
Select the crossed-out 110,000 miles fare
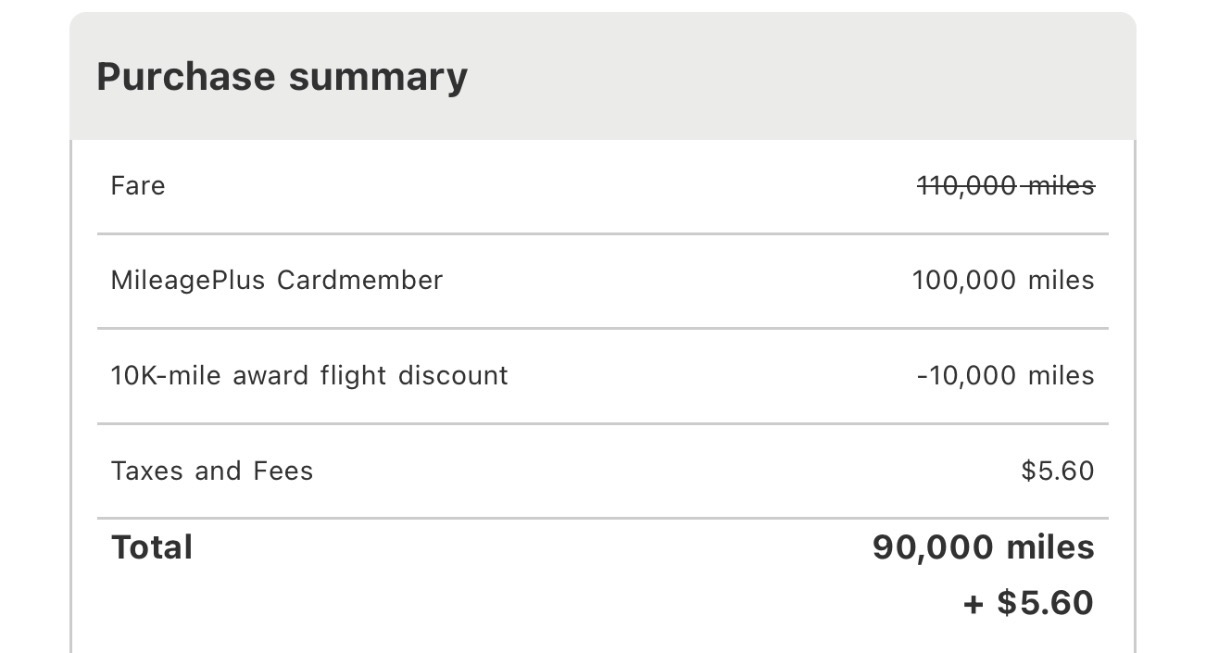pyautogui.click(x=1005, y=186)
